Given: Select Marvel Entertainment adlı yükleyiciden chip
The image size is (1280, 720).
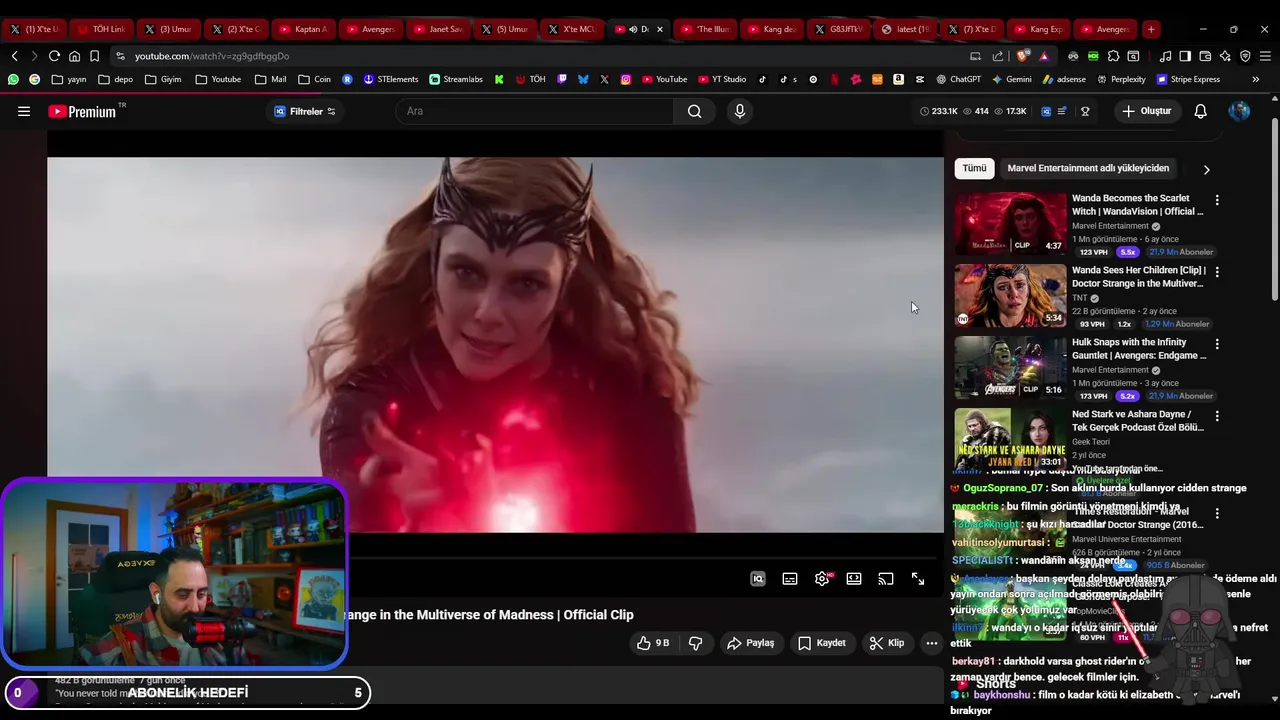Looking at the screenshot, I should [x=1088, y=168].
